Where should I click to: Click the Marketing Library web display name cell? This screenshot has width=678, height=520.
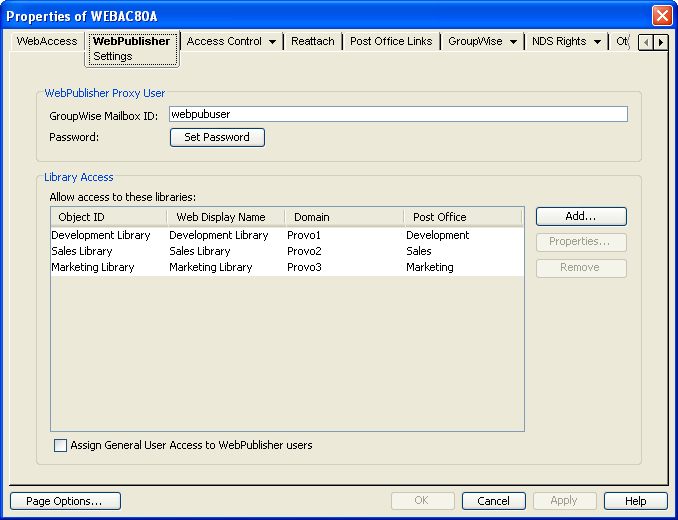(211, 267)
